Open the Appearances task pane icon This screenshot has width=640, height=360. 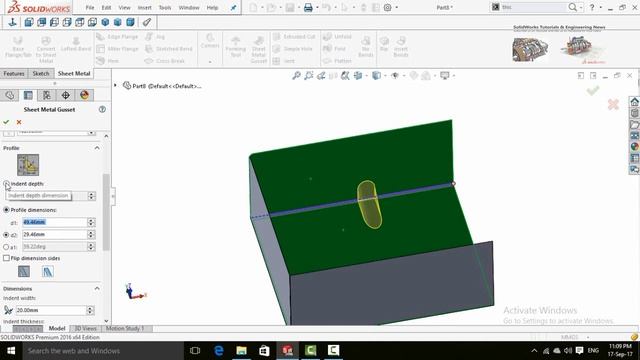pyautogui.click(x=634, y=147)
